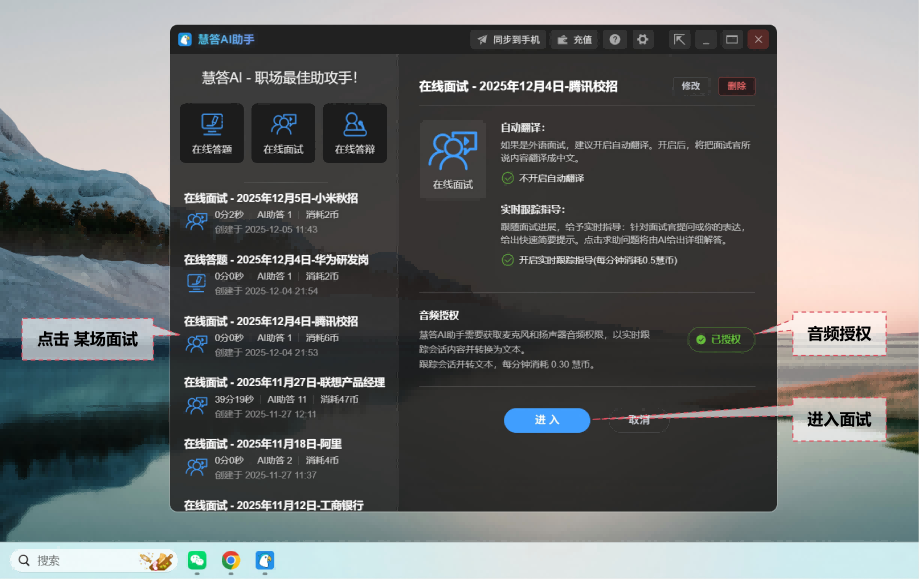Click the 已授权 audio authorization button
This screenshot has width=919, height=579.
tap(720, 340)
